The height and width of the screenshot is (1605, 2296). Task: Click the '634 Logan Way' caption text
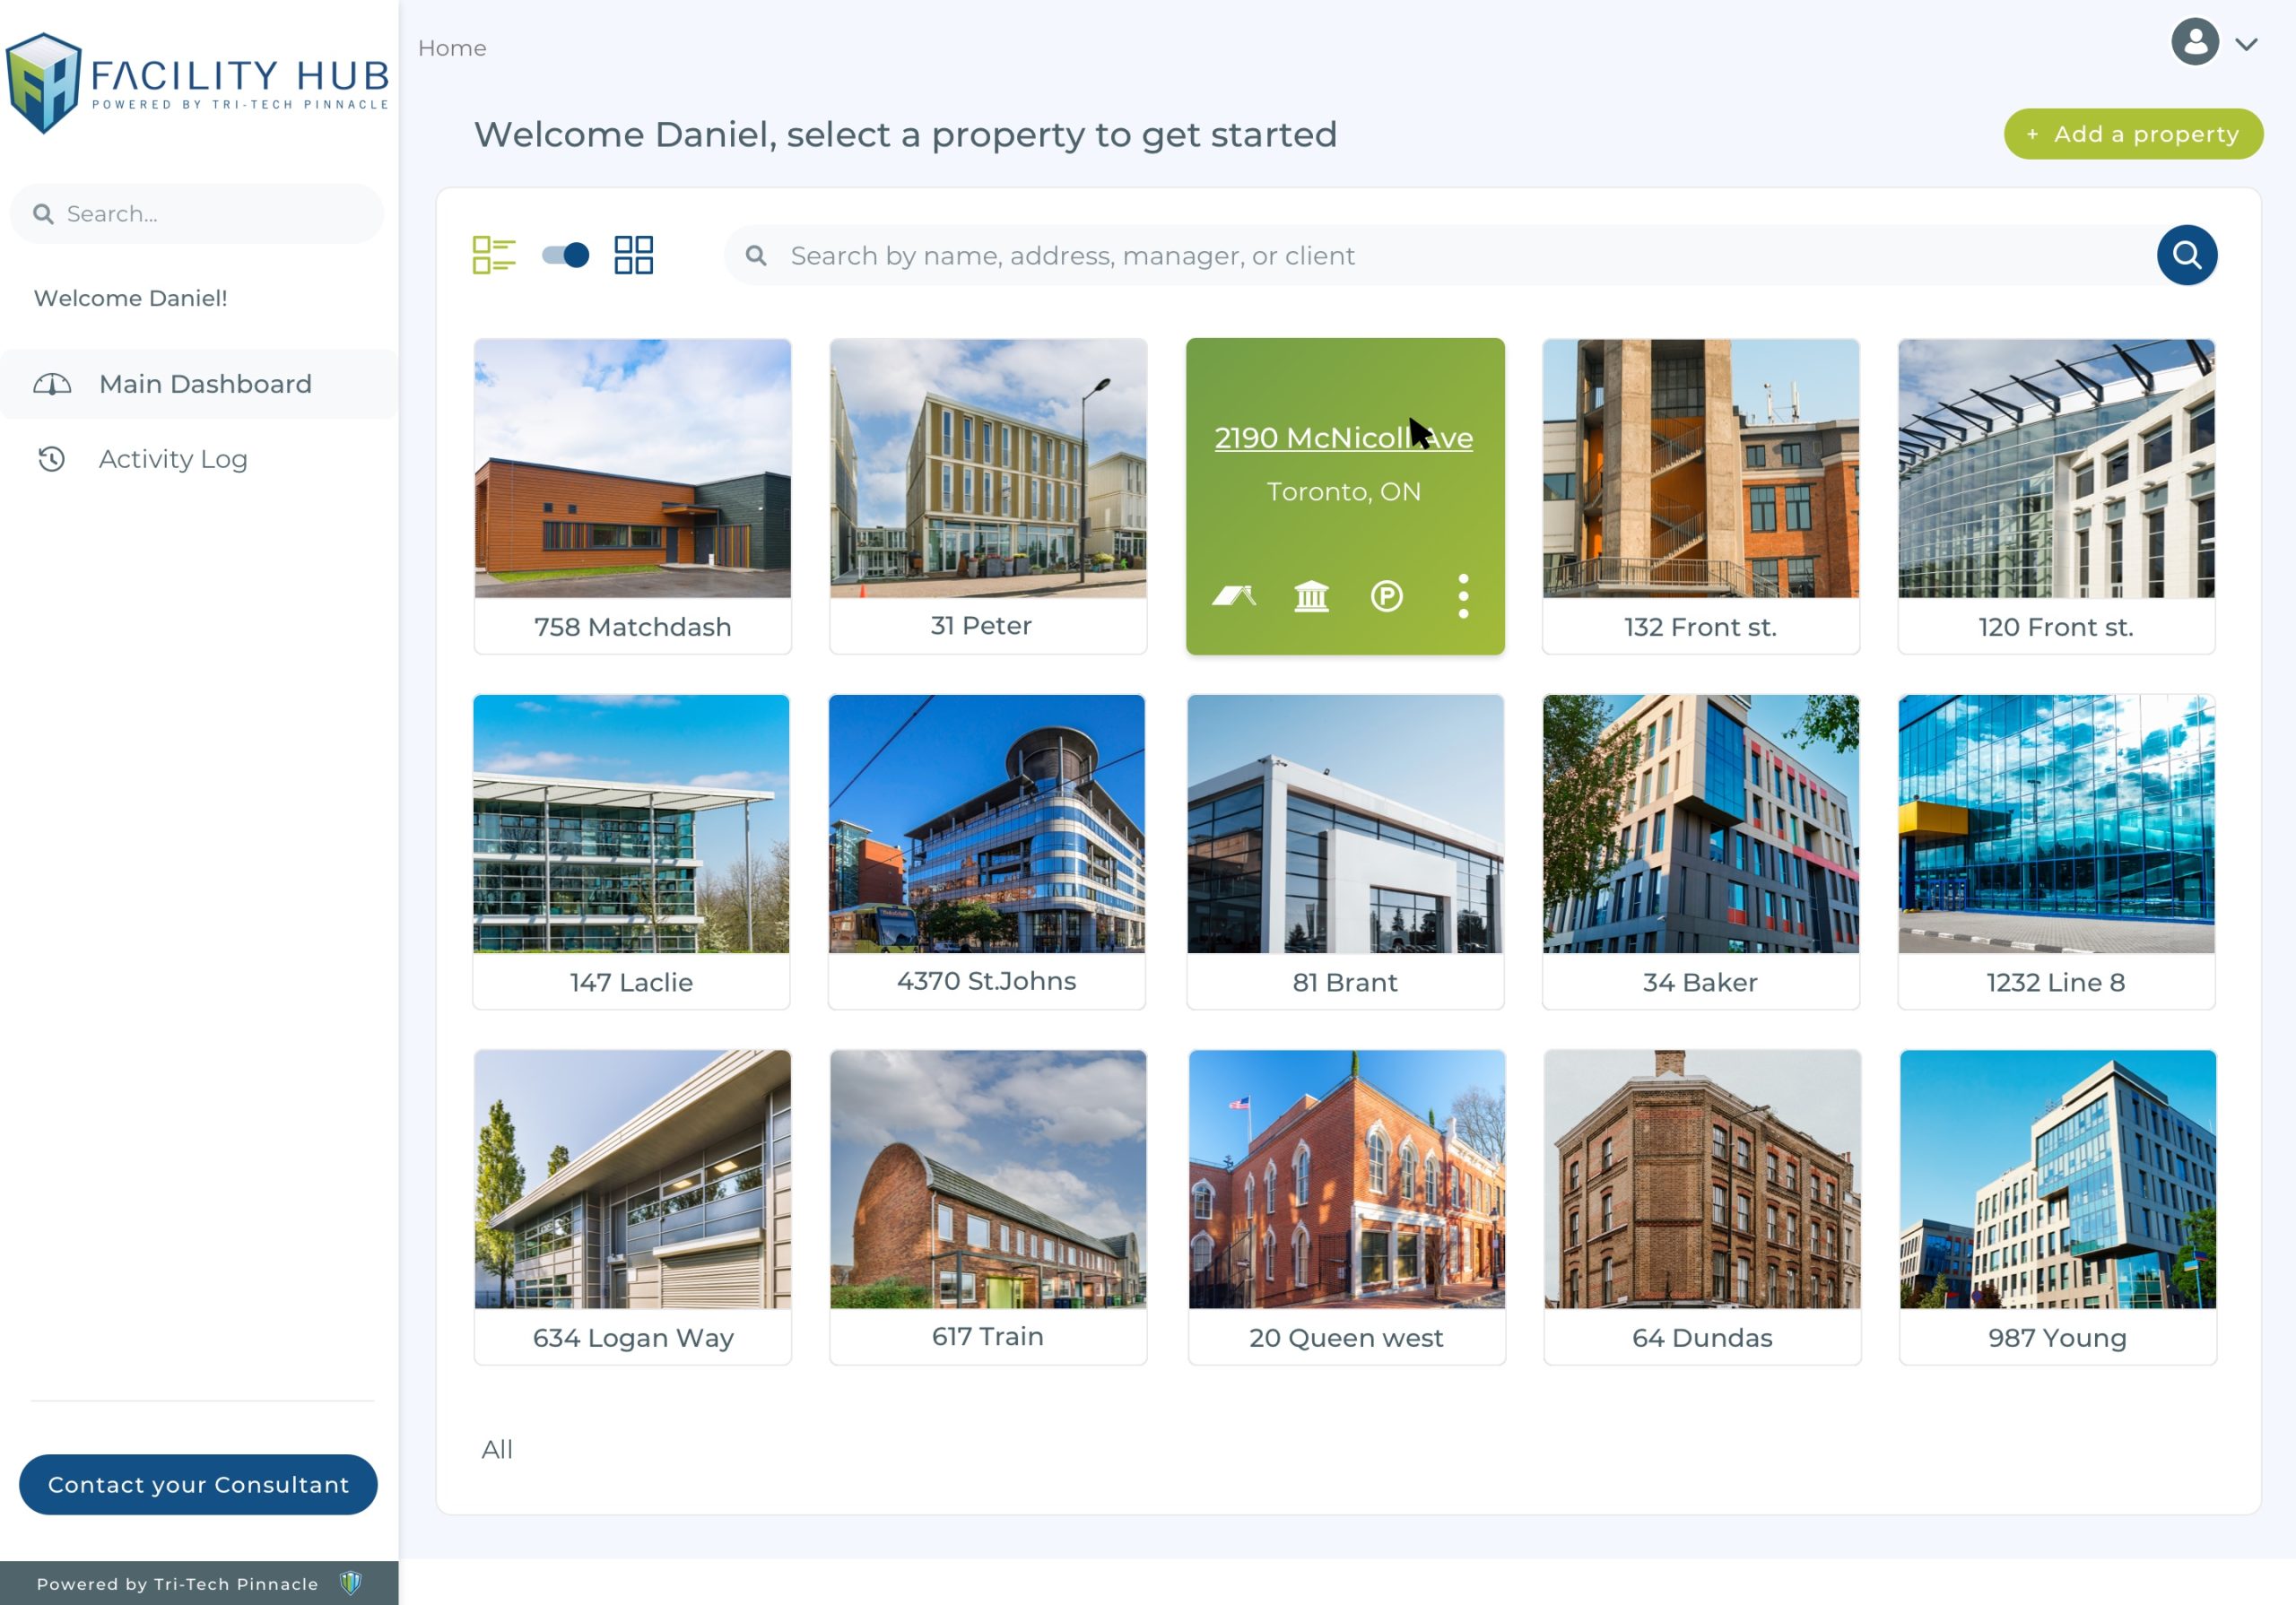[633, 1337]
